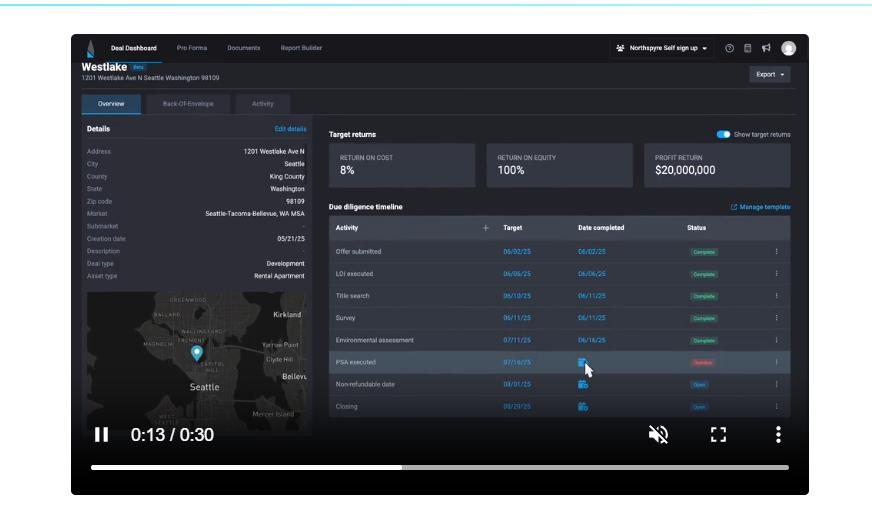
Task: Open the user profile avatar
Action: pos(788,48)
